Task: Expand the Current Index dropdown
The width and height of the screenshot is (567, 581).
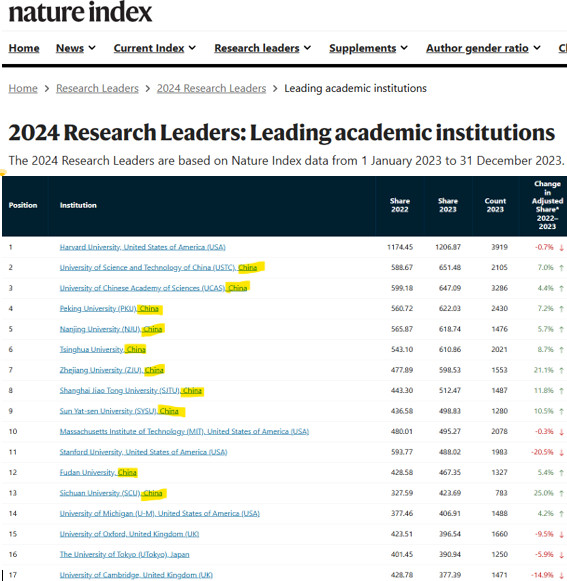Action: point(155,48)
